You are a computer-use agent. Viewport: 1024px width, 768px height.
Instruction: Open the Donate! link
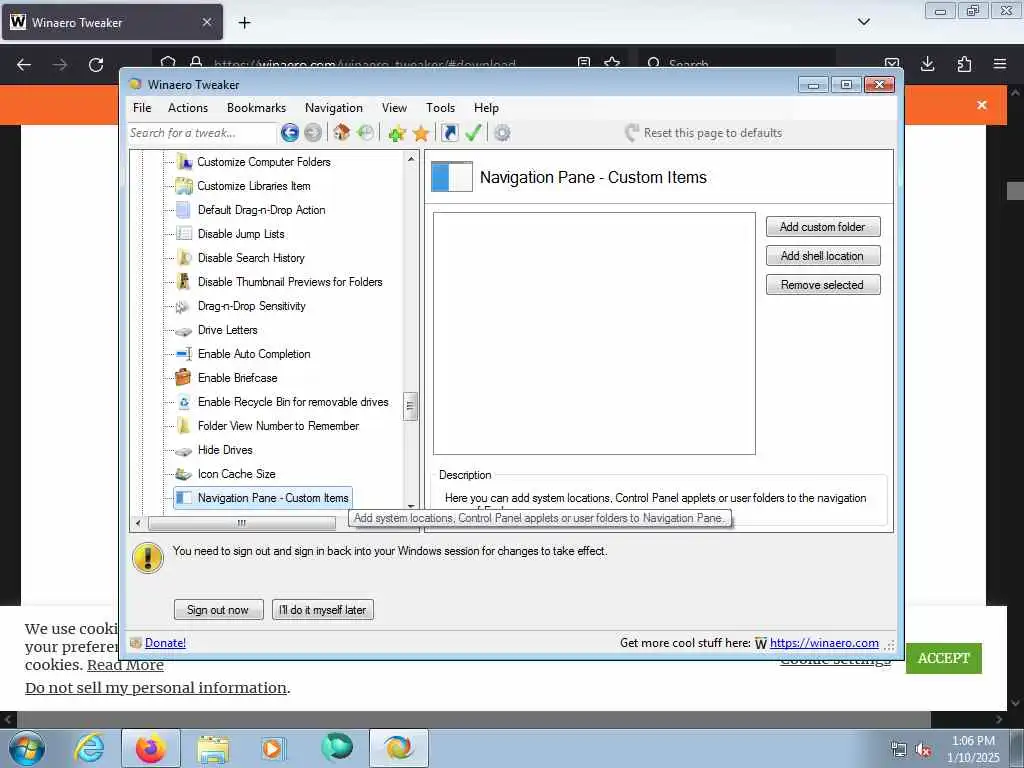tap(165, 643)
